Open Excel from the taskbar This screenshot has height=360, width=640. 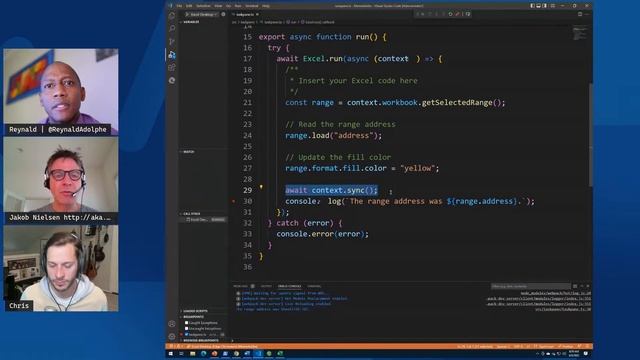click(280, 353)
